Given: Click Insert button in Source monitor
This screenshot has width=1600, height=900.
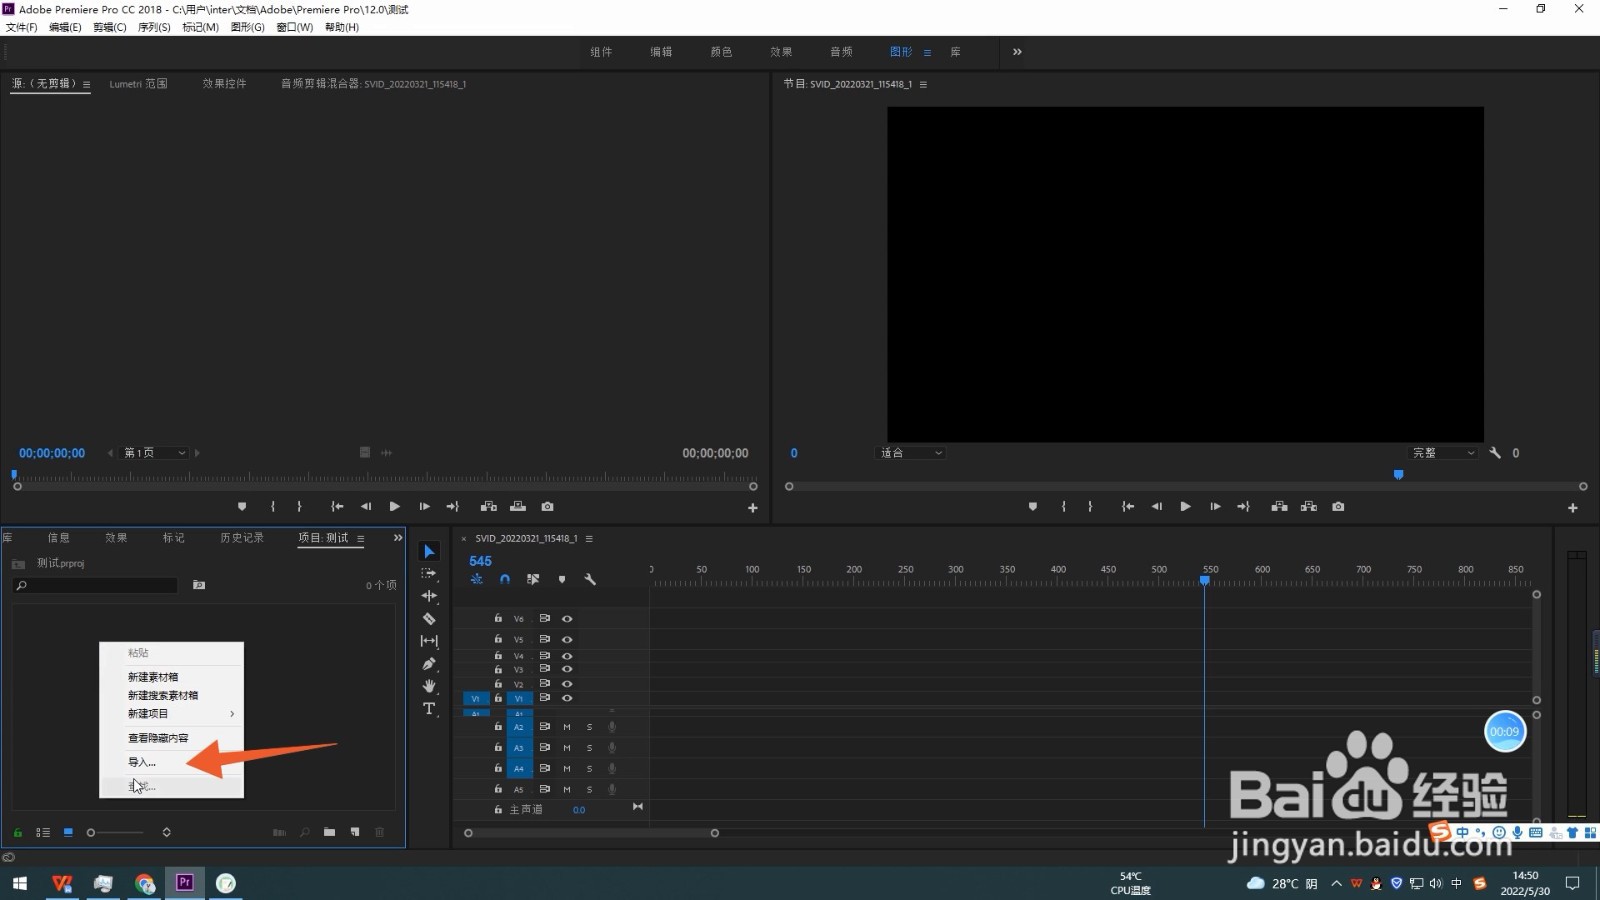Looking at the screenshot, I should 489,507.
